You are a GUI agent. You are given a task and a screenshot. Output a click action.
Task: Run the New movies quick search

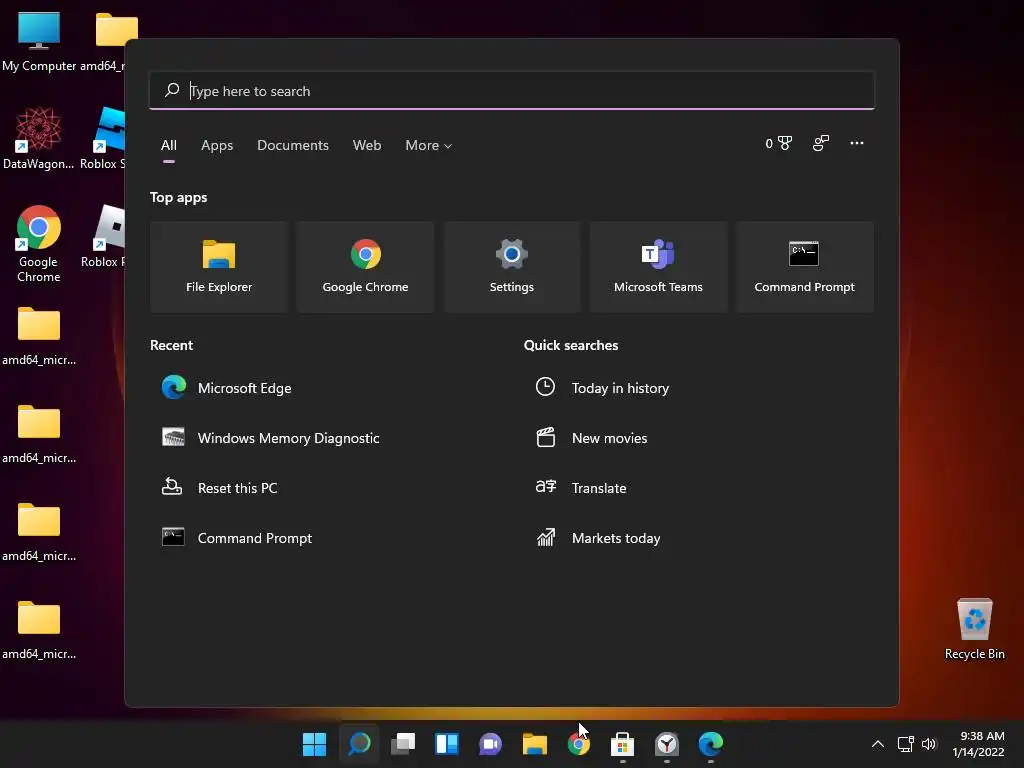coord(591,438)
